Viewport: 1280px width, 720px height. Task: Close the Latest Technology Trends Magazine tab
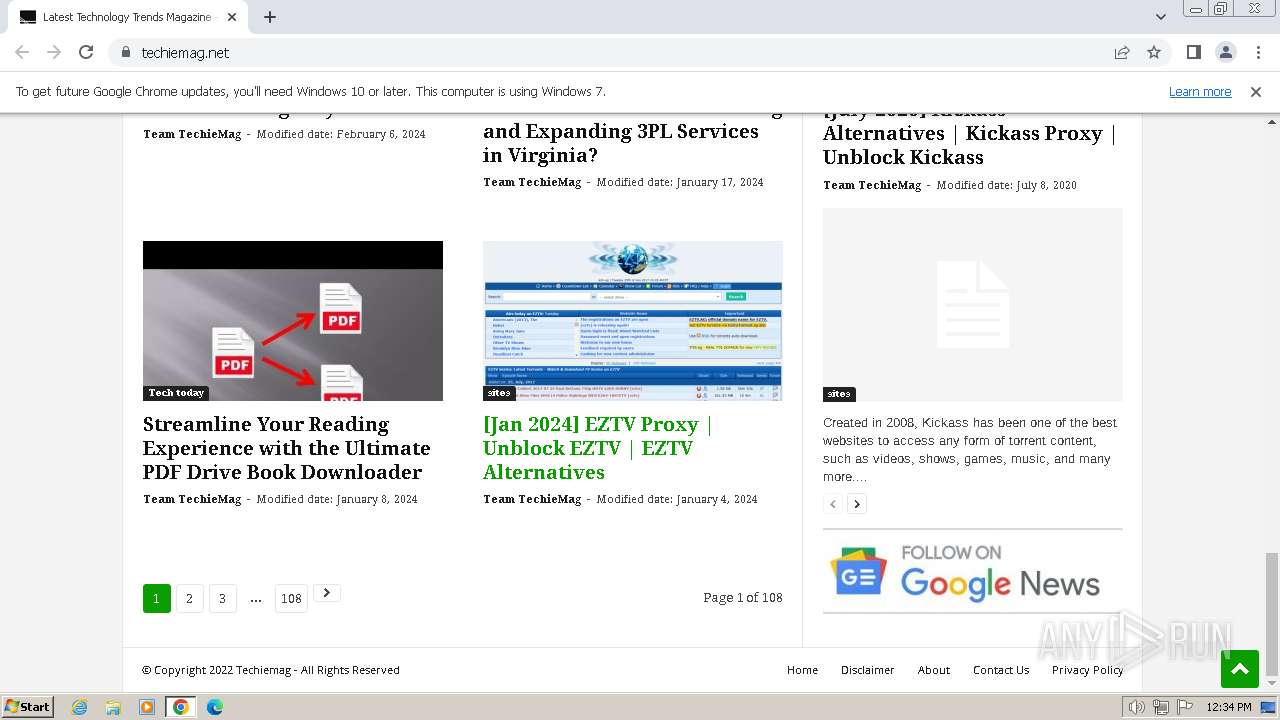click(x=232, y=17)
